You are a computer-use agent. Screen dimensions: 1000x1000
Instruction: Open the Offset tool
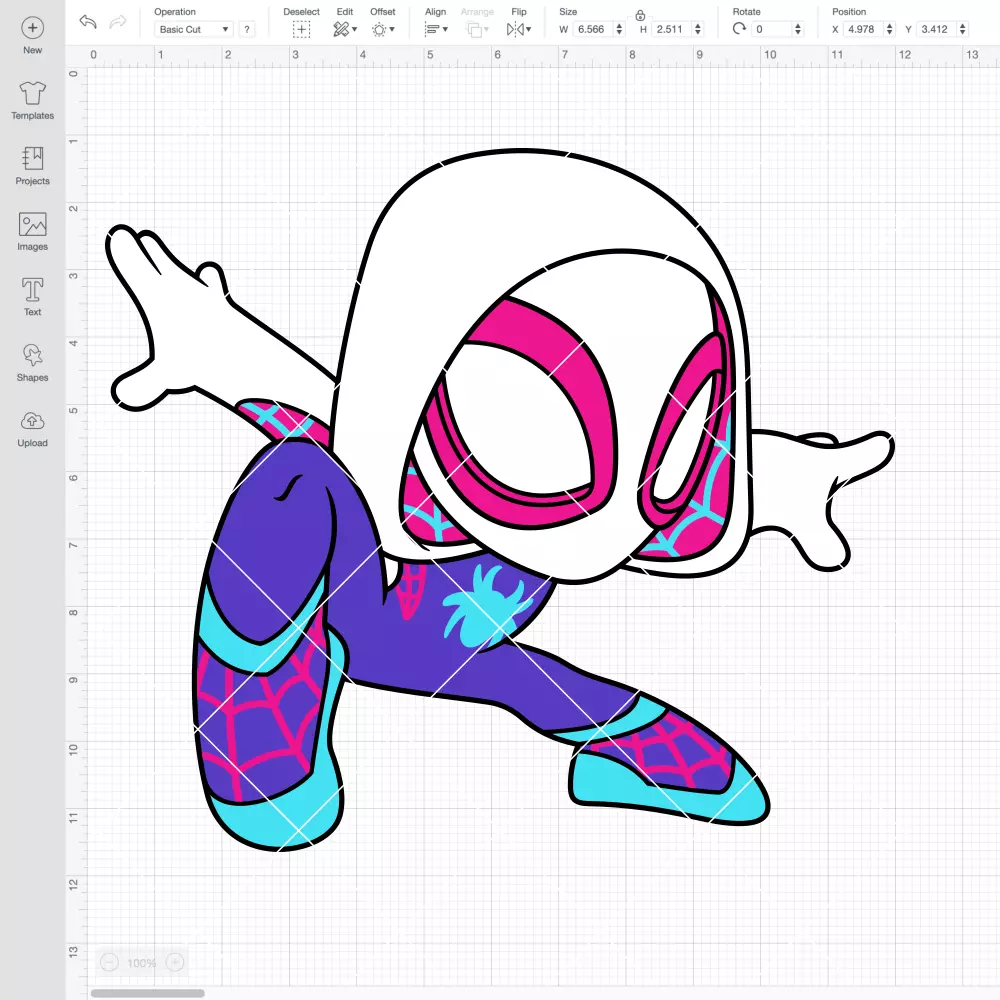tap(383, 29)
